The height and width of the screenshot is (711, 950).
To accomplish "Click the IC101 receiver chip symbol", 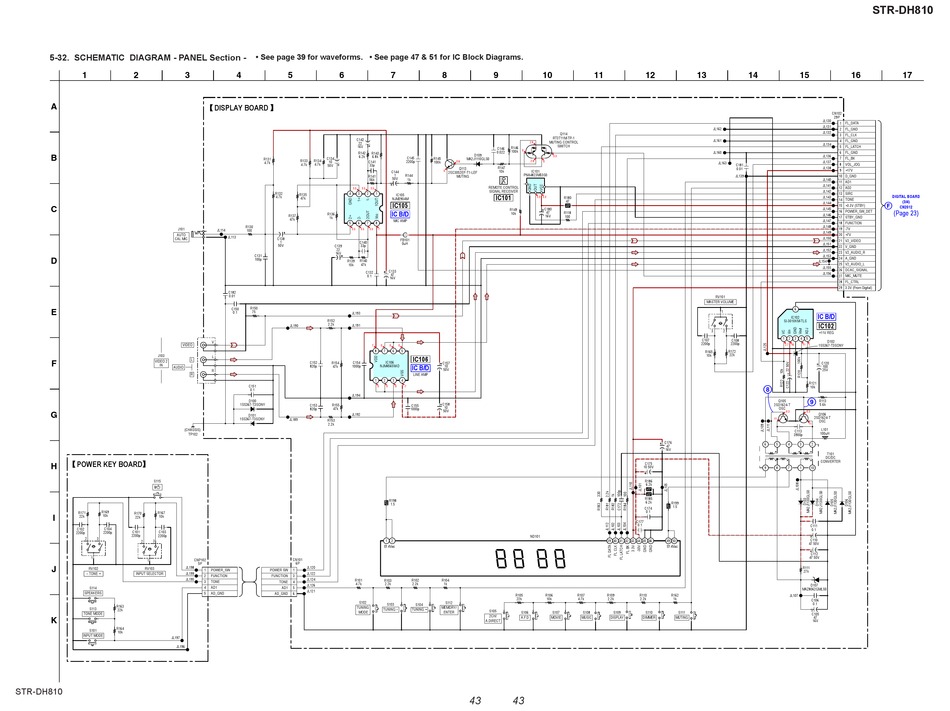I will pos(536,188).
